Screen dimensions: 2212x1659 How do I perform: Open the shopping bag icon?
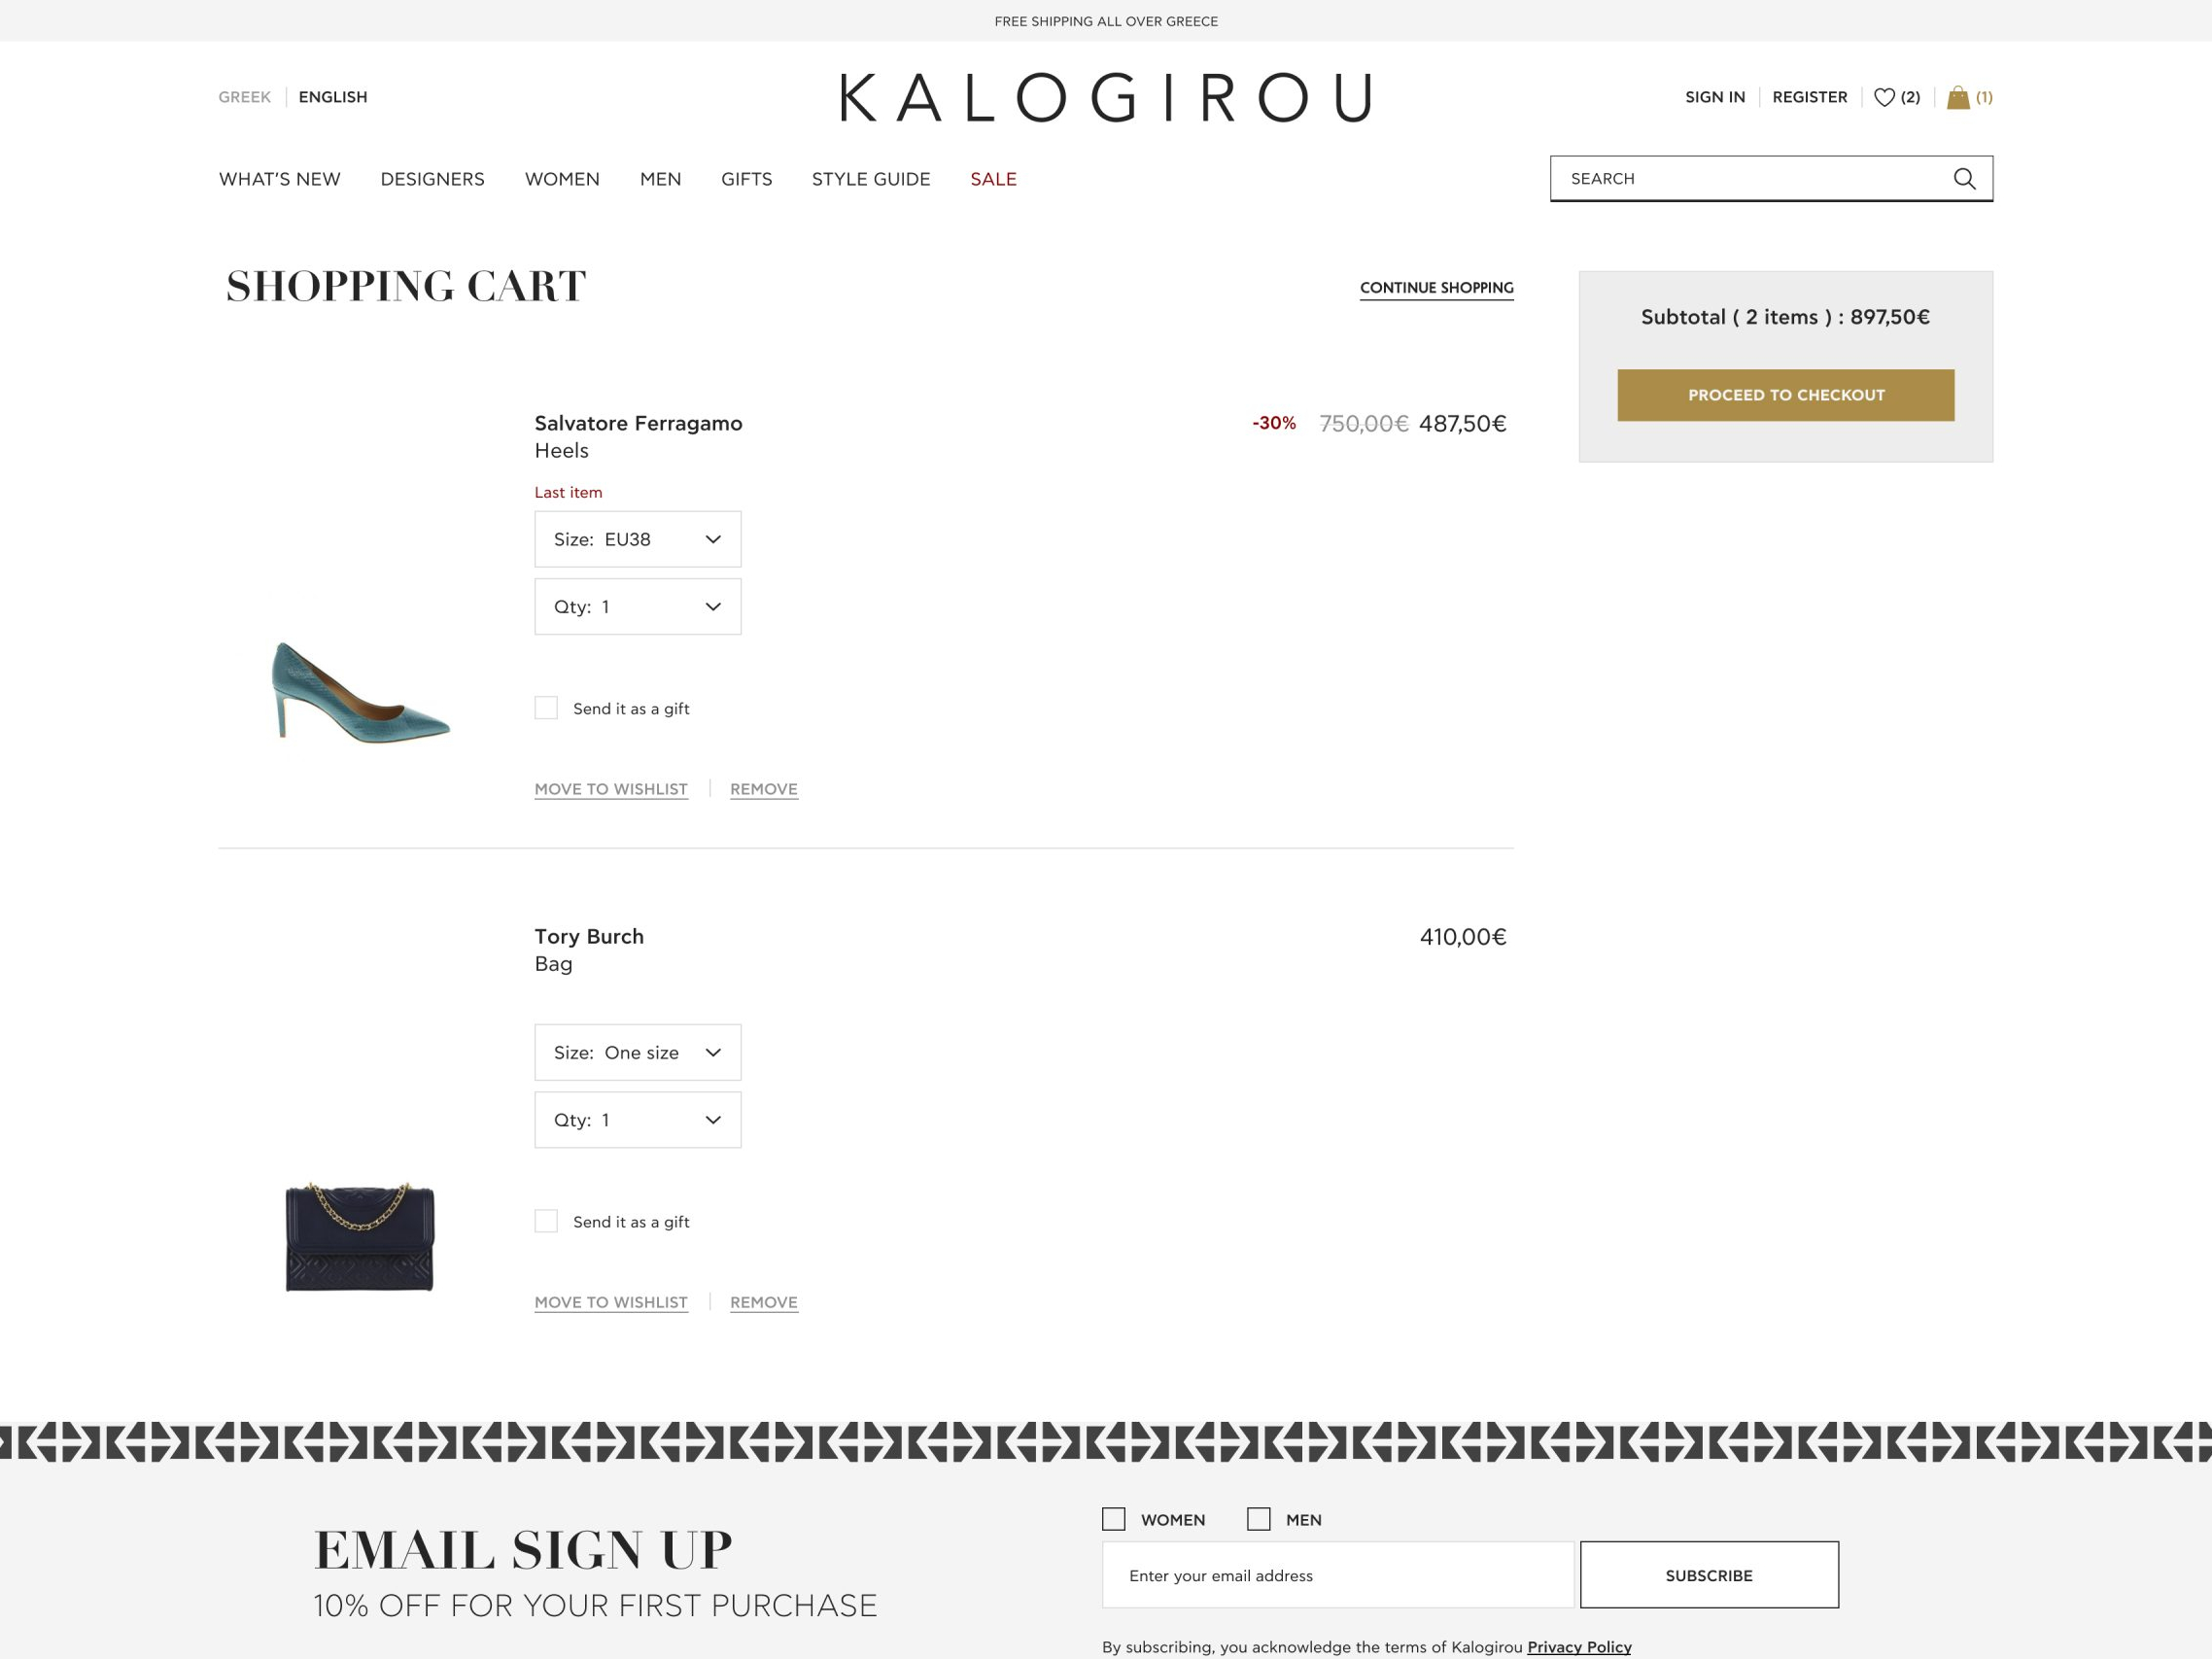tap(1958, 97)
